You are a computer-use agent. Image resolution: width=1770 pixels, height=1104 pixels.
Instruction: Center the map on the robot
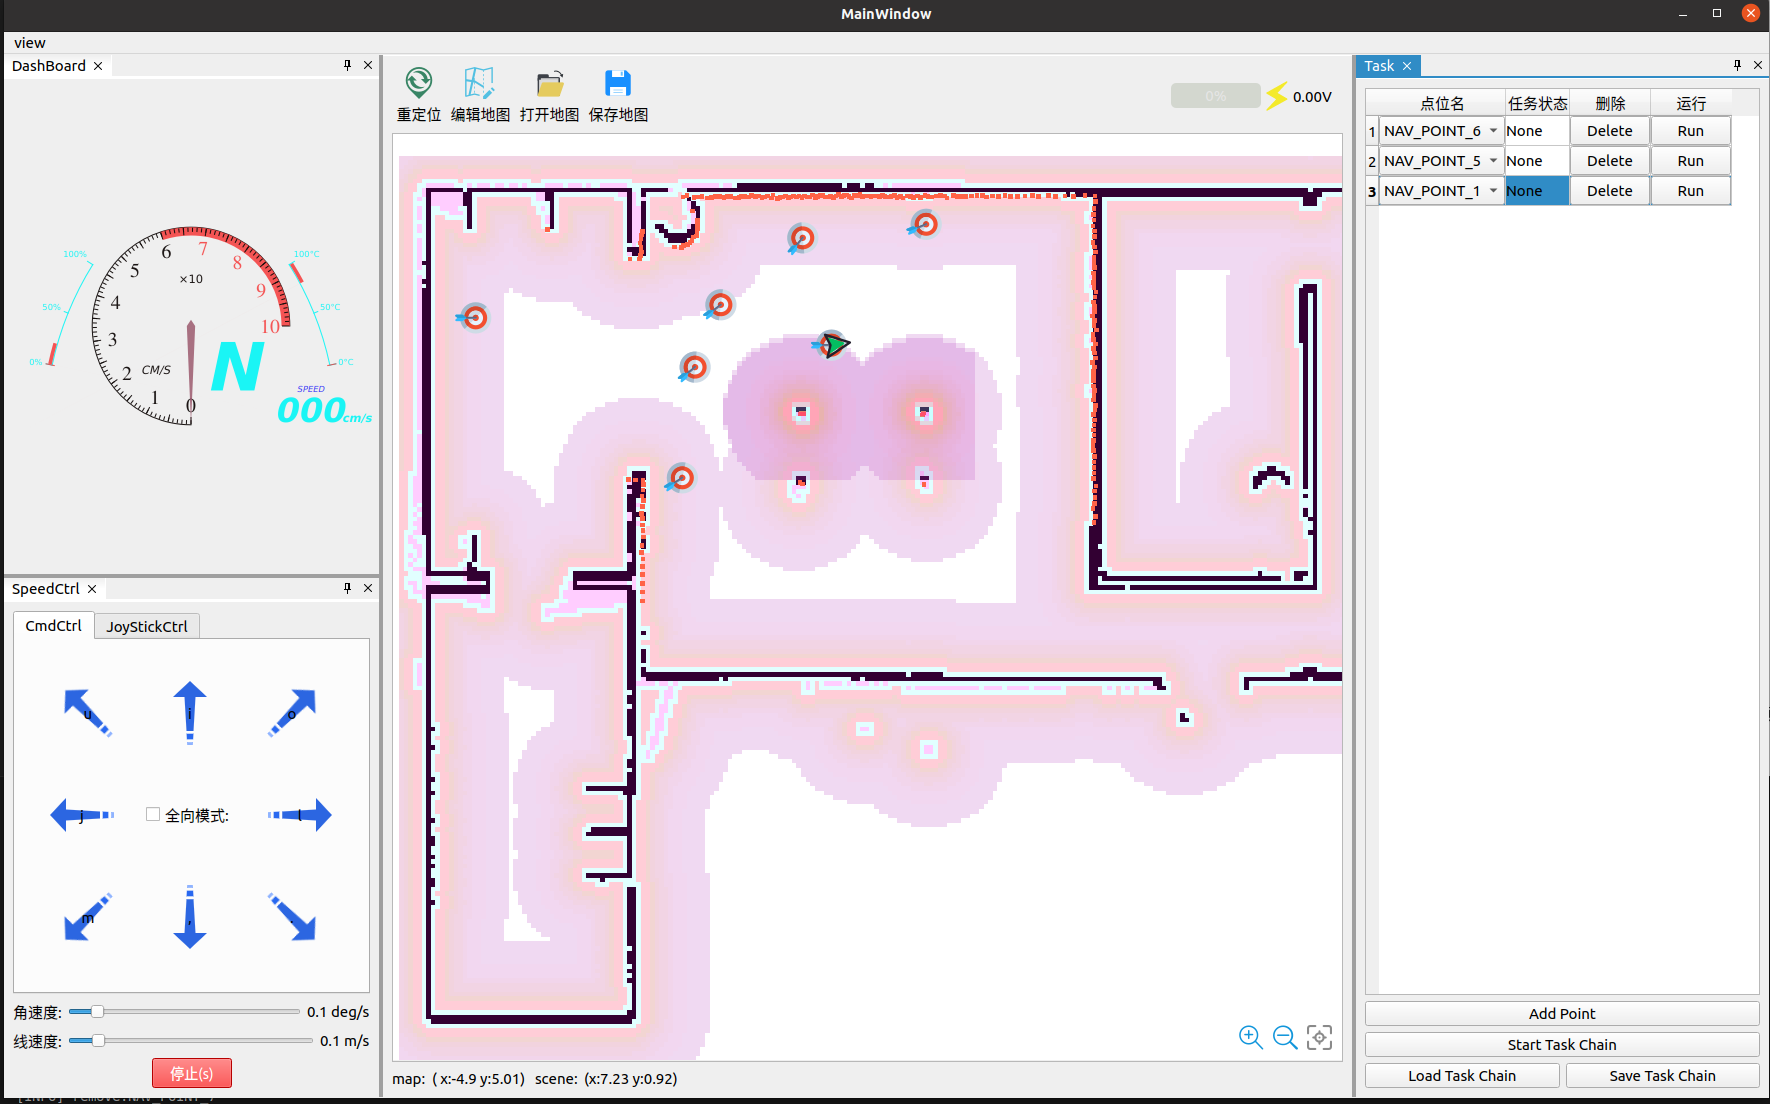tap(1320, 1037)
